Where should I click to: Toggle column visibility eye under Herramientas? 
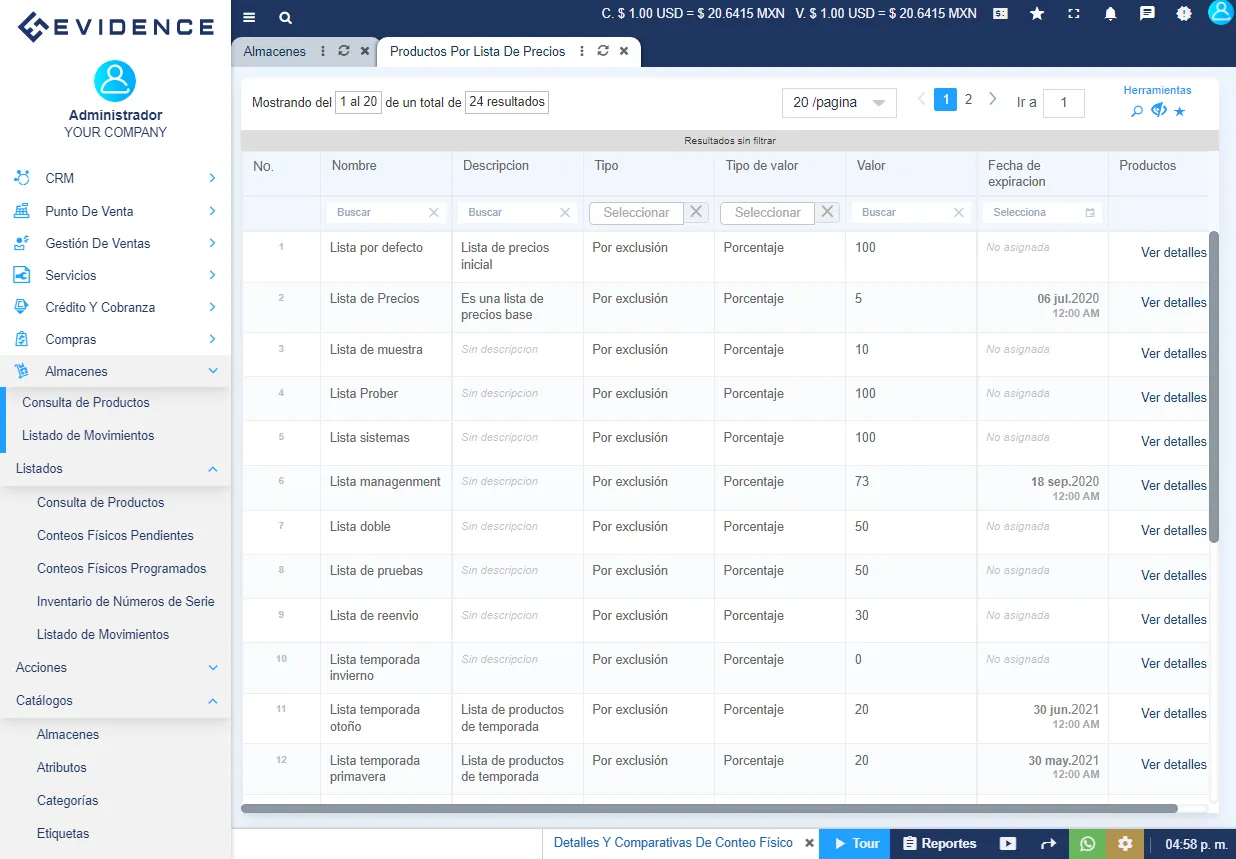point(1159,111)
